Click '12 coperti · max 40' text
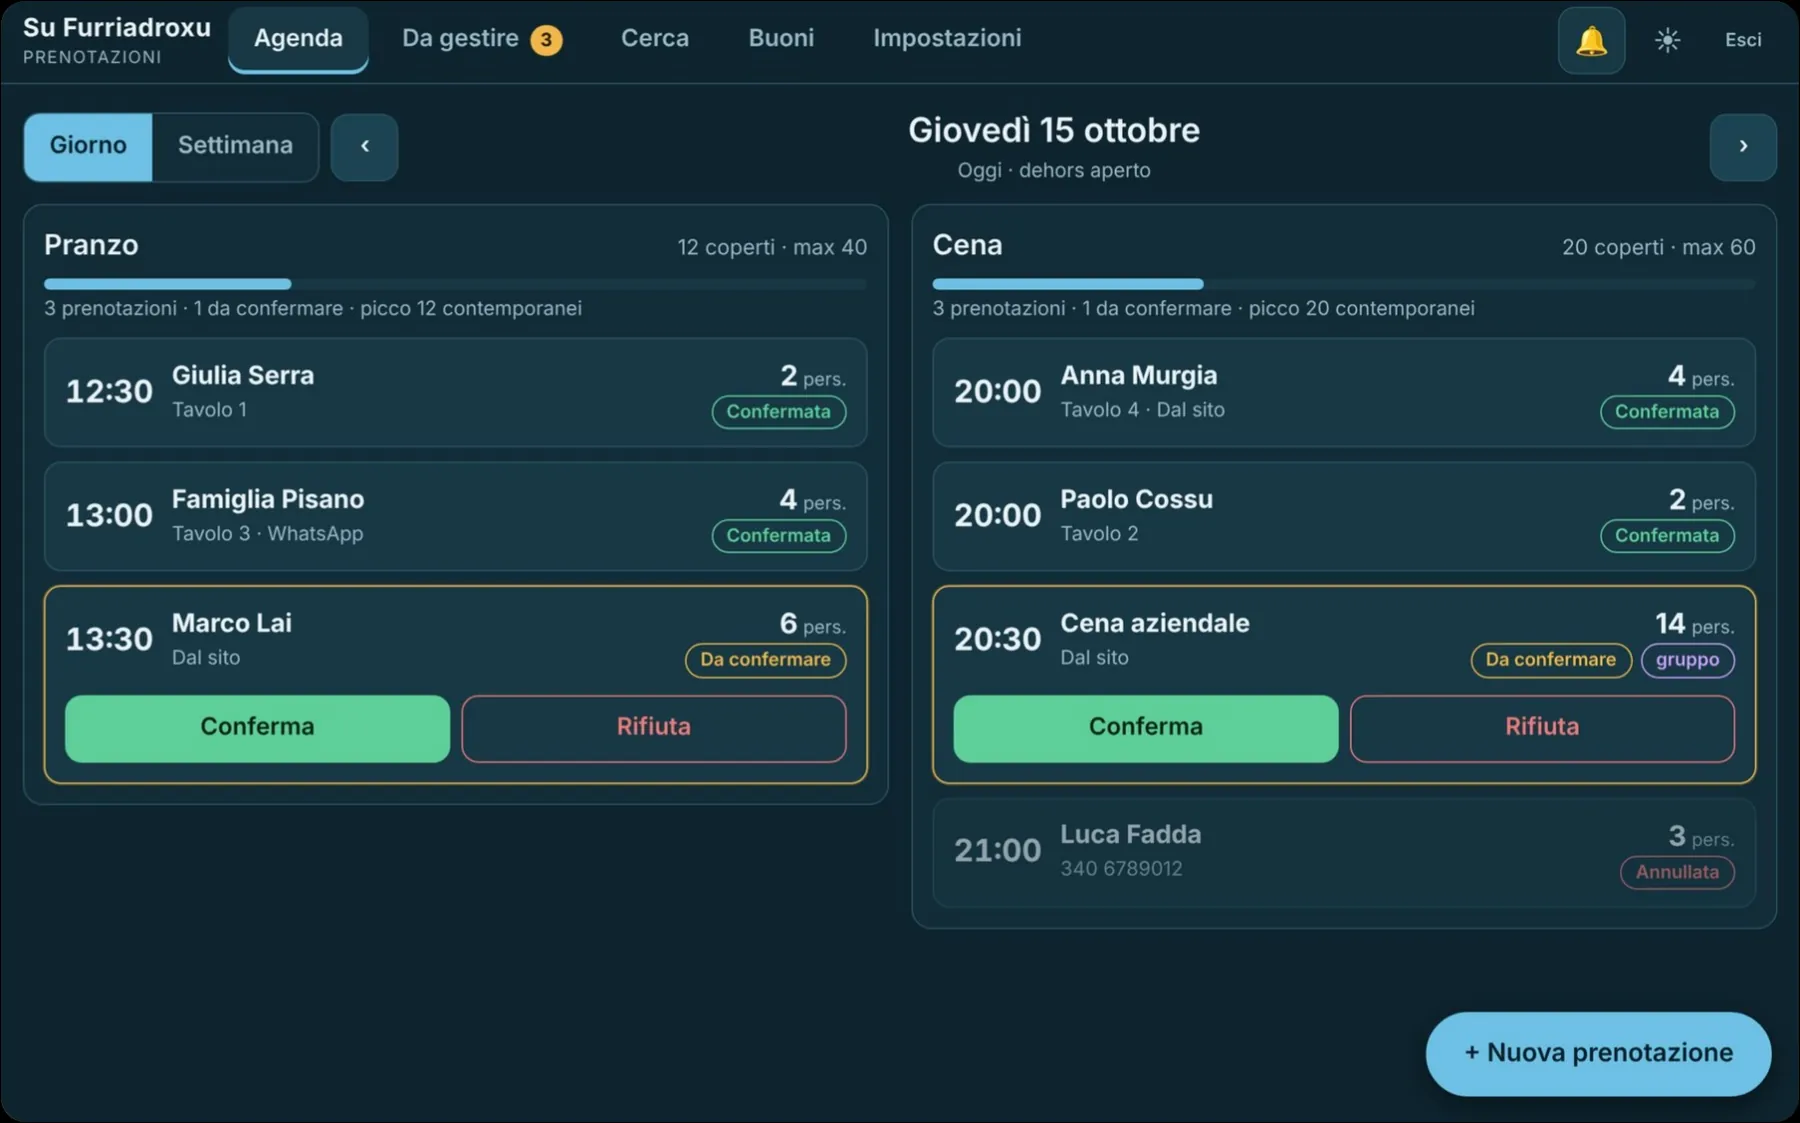This screenshot has width=1800, height=1123. point(772,247)
